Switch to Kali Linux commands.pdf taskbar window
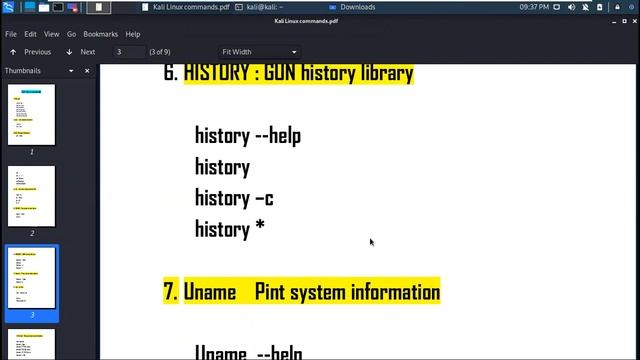Viewport: 640px width, 360px height. click(186, 7)
